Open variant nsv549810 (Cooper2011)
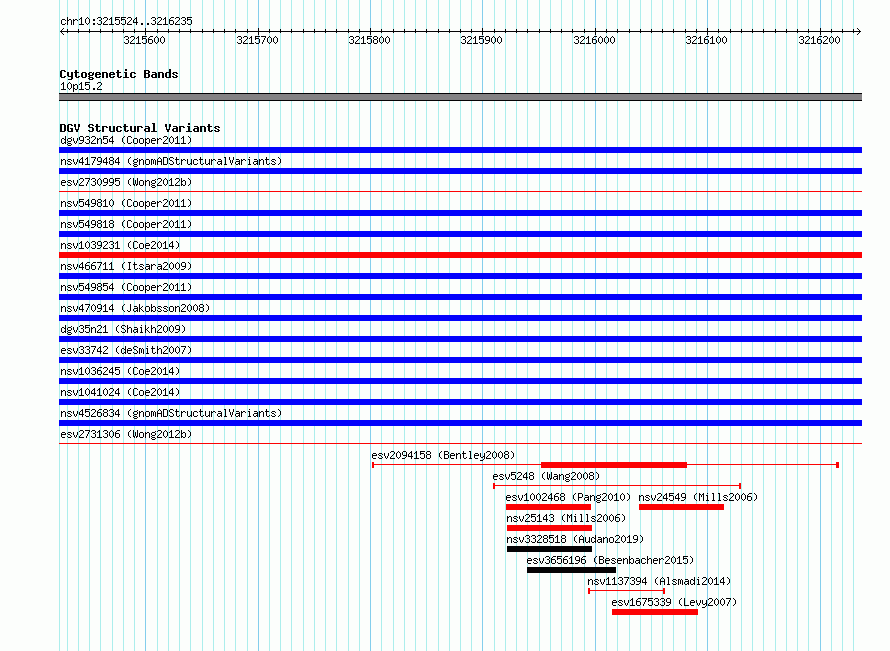 point(126,203)
